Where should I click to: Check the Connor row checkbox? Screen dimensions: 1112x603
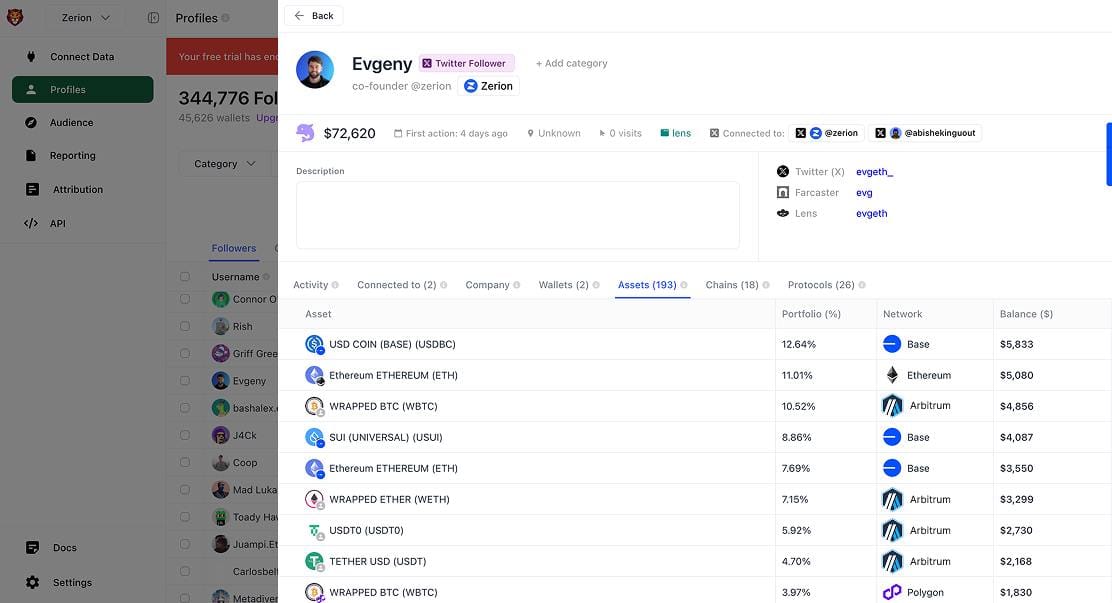point(185,299)
